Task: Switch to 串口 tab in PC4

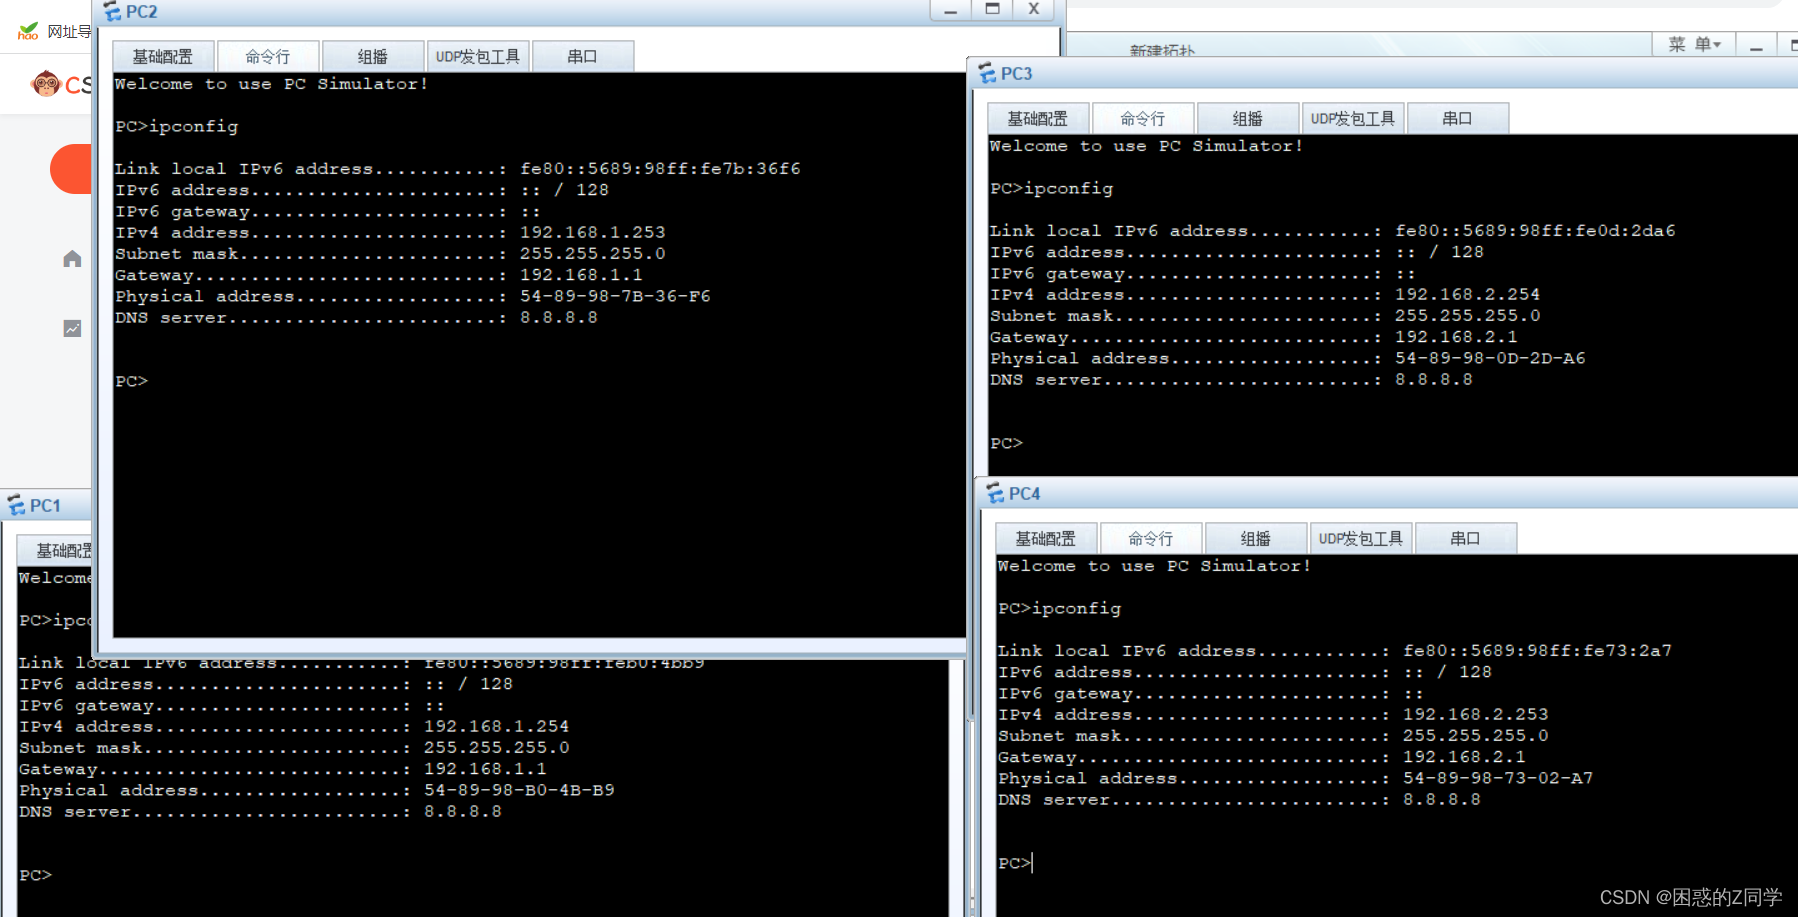Action: tap(1466, 539)
